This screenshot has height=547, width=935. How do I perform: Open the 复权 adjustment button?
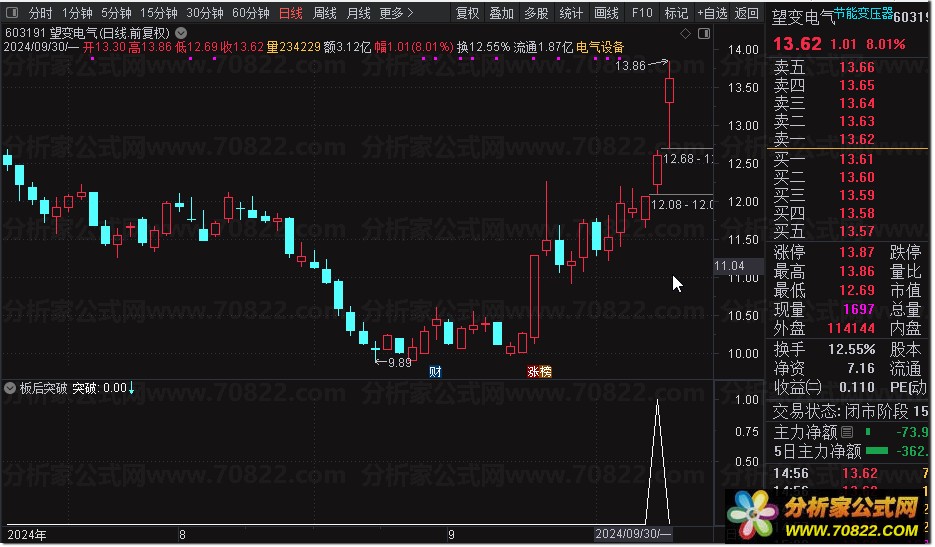tap(468, 13)
